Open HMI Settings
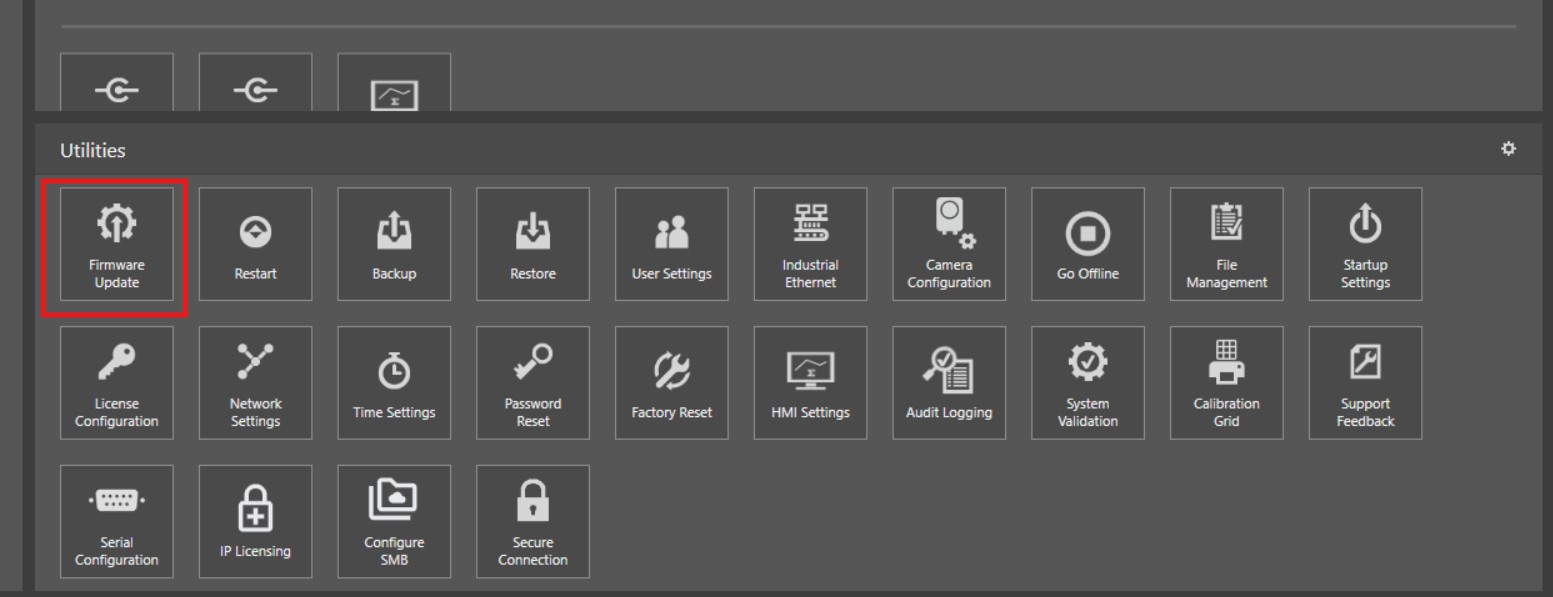This screenshot has width=1553, height=597. (x=811, y=383)
